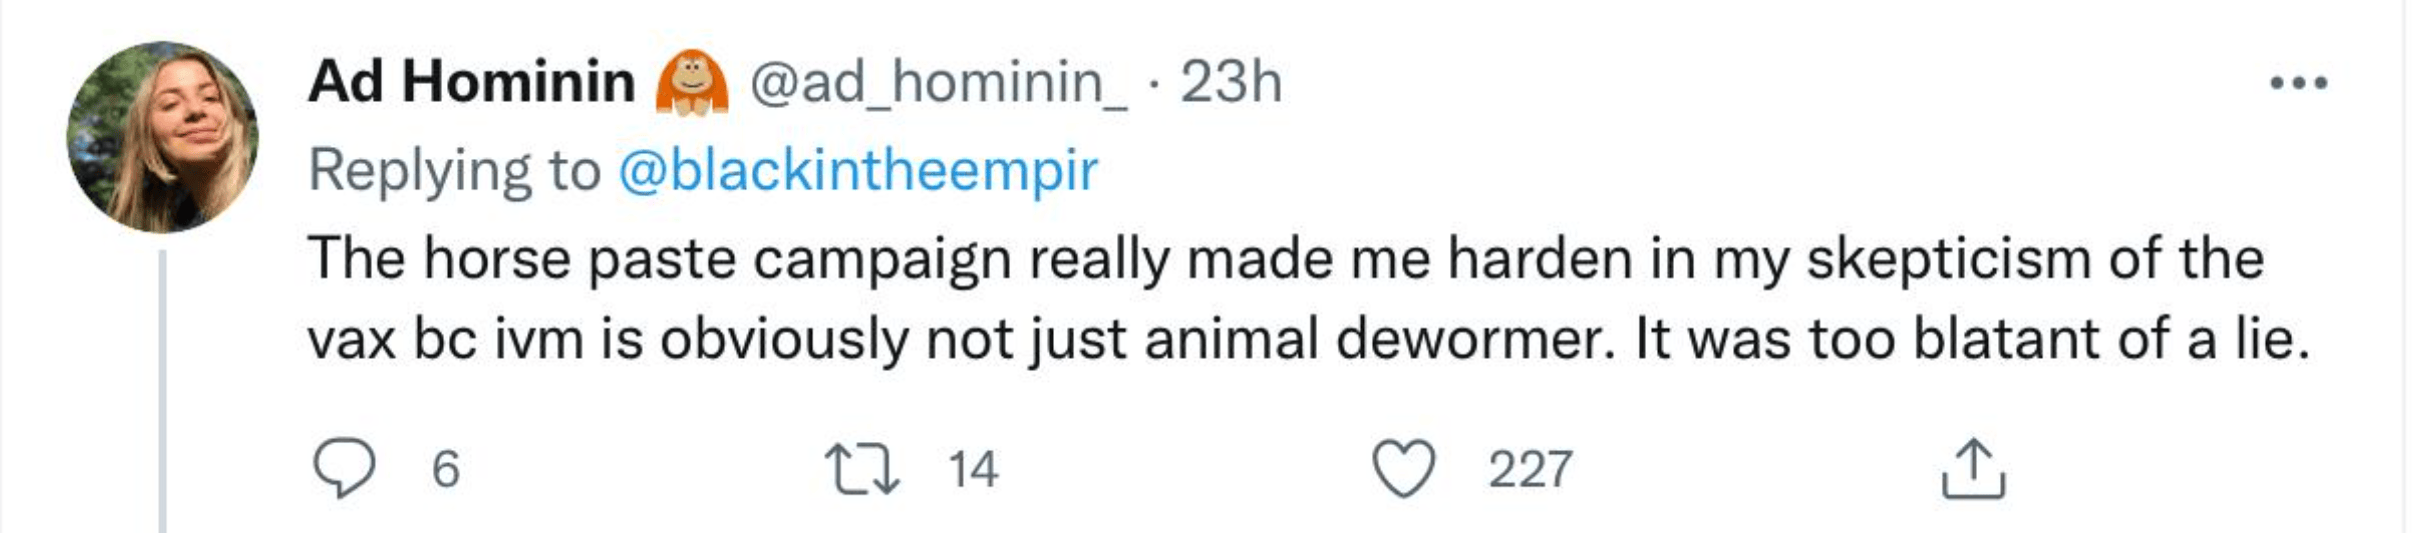Image resolution: width=2424 pixels, height=533 pixels.
Task: Click the reply speech bubble icon
Action: coord(344,468)
